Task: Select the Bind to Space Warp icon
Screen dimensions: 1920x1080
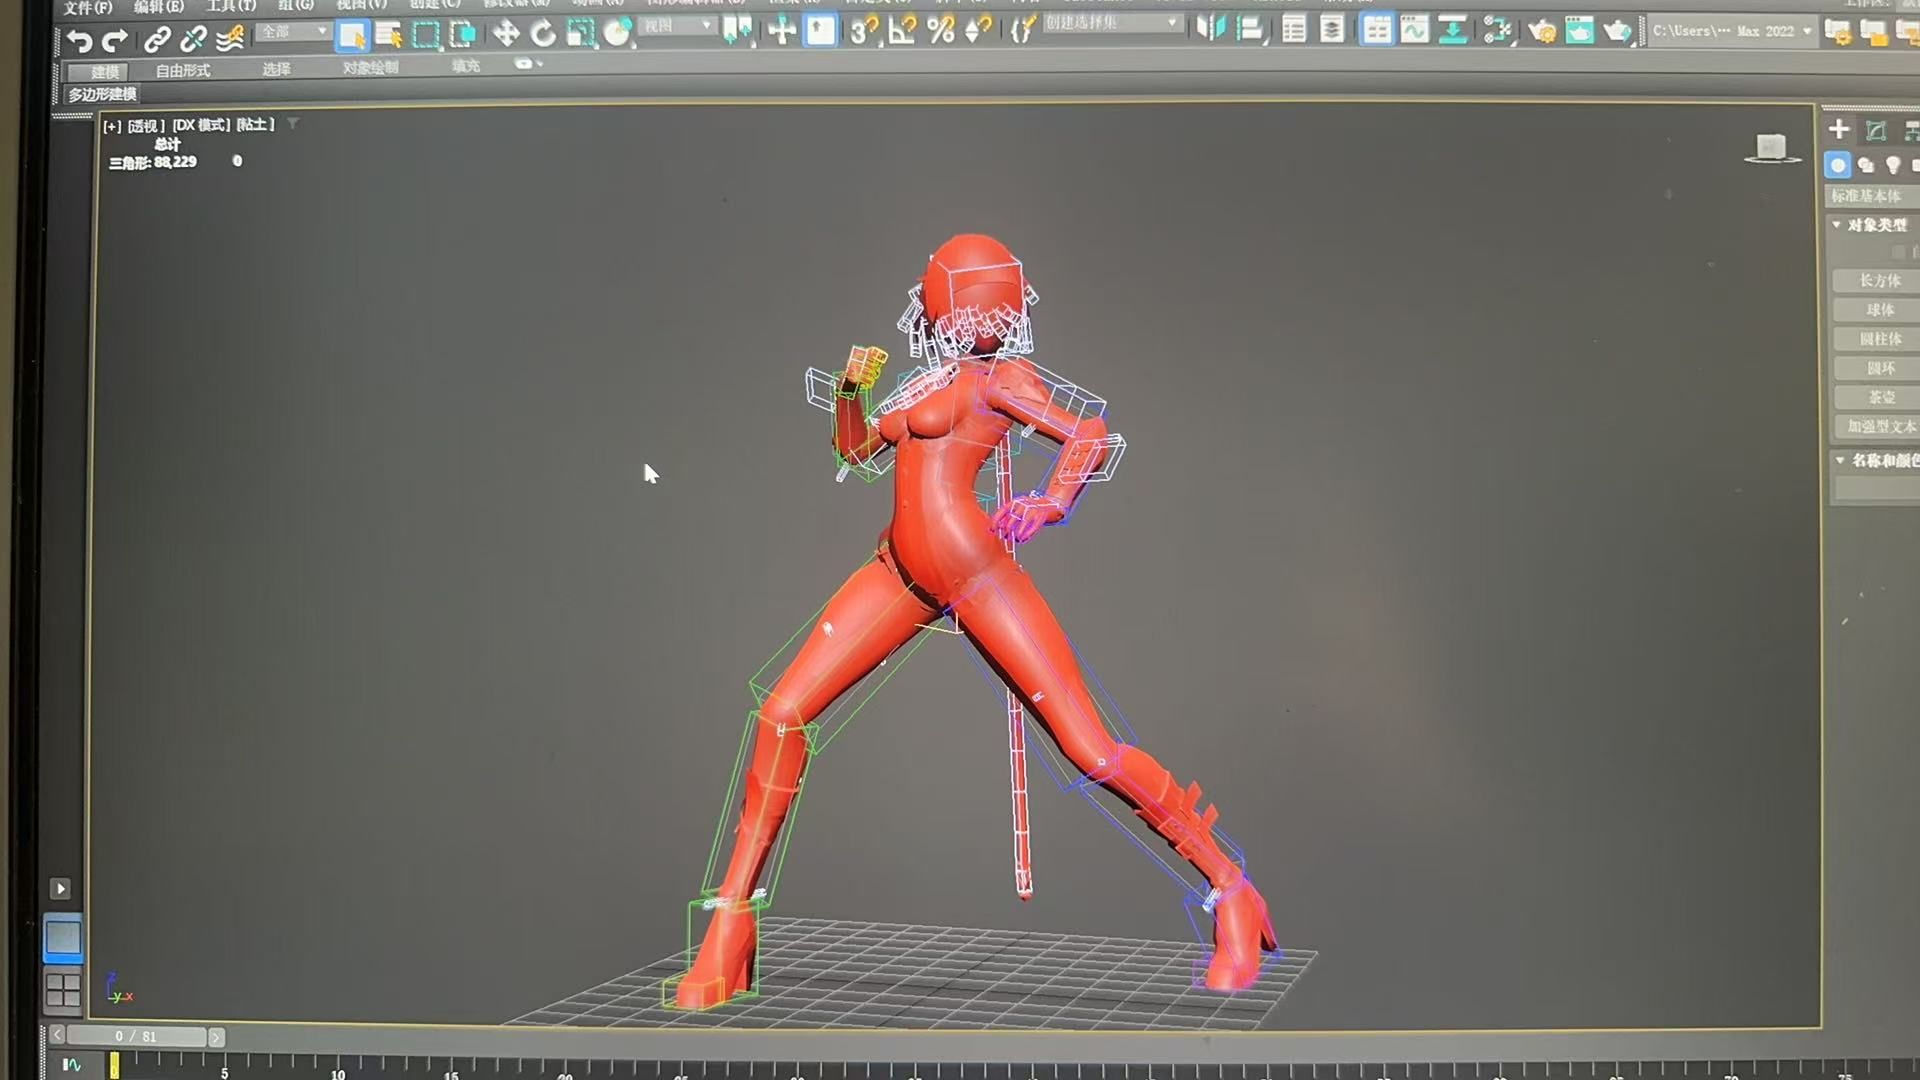Action: tap(230, 38)
